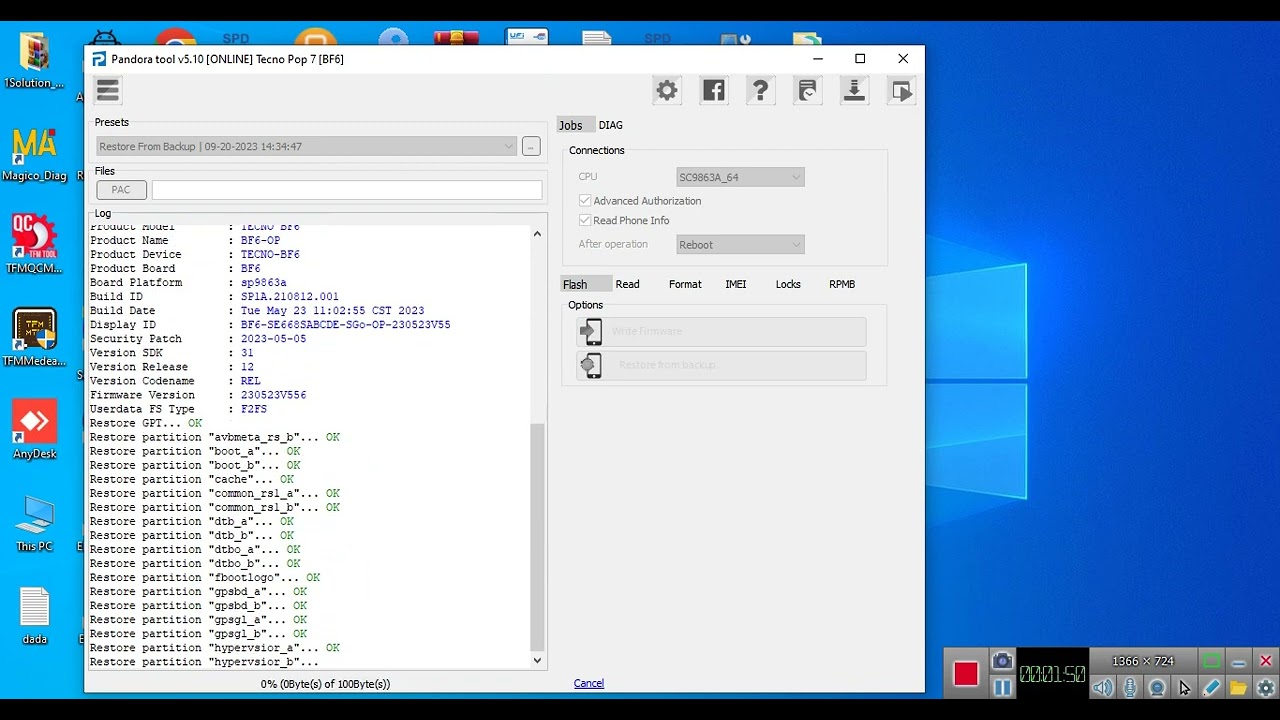Image resolution: width=1280 pixels, height=720 pixels.
Task: Click the Write Firmware button label
Action: point(647,331)
